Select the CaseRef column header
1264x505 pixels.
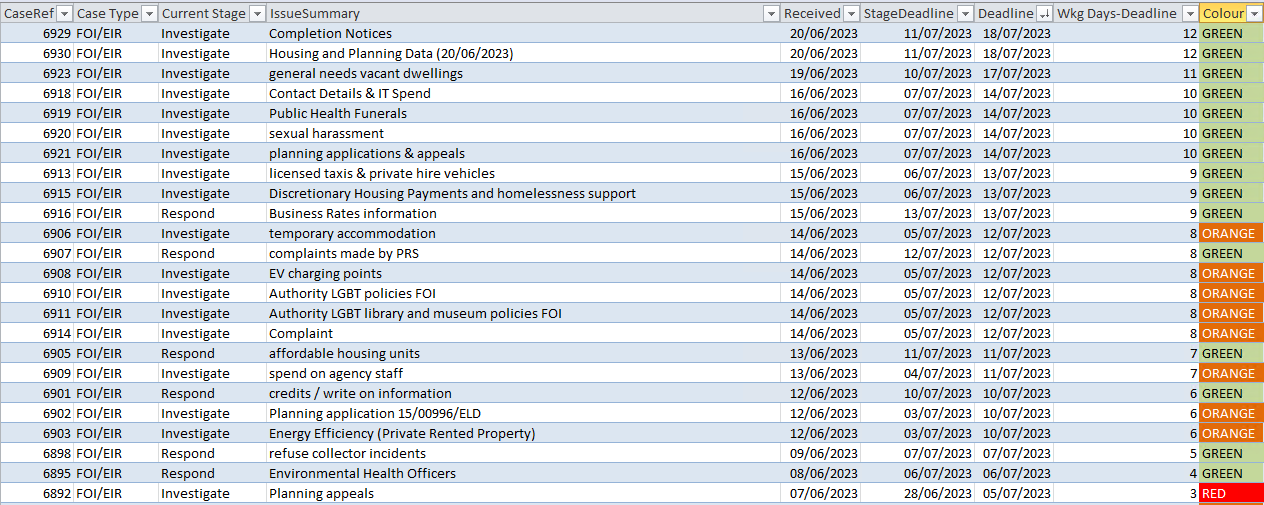[37, 13]
